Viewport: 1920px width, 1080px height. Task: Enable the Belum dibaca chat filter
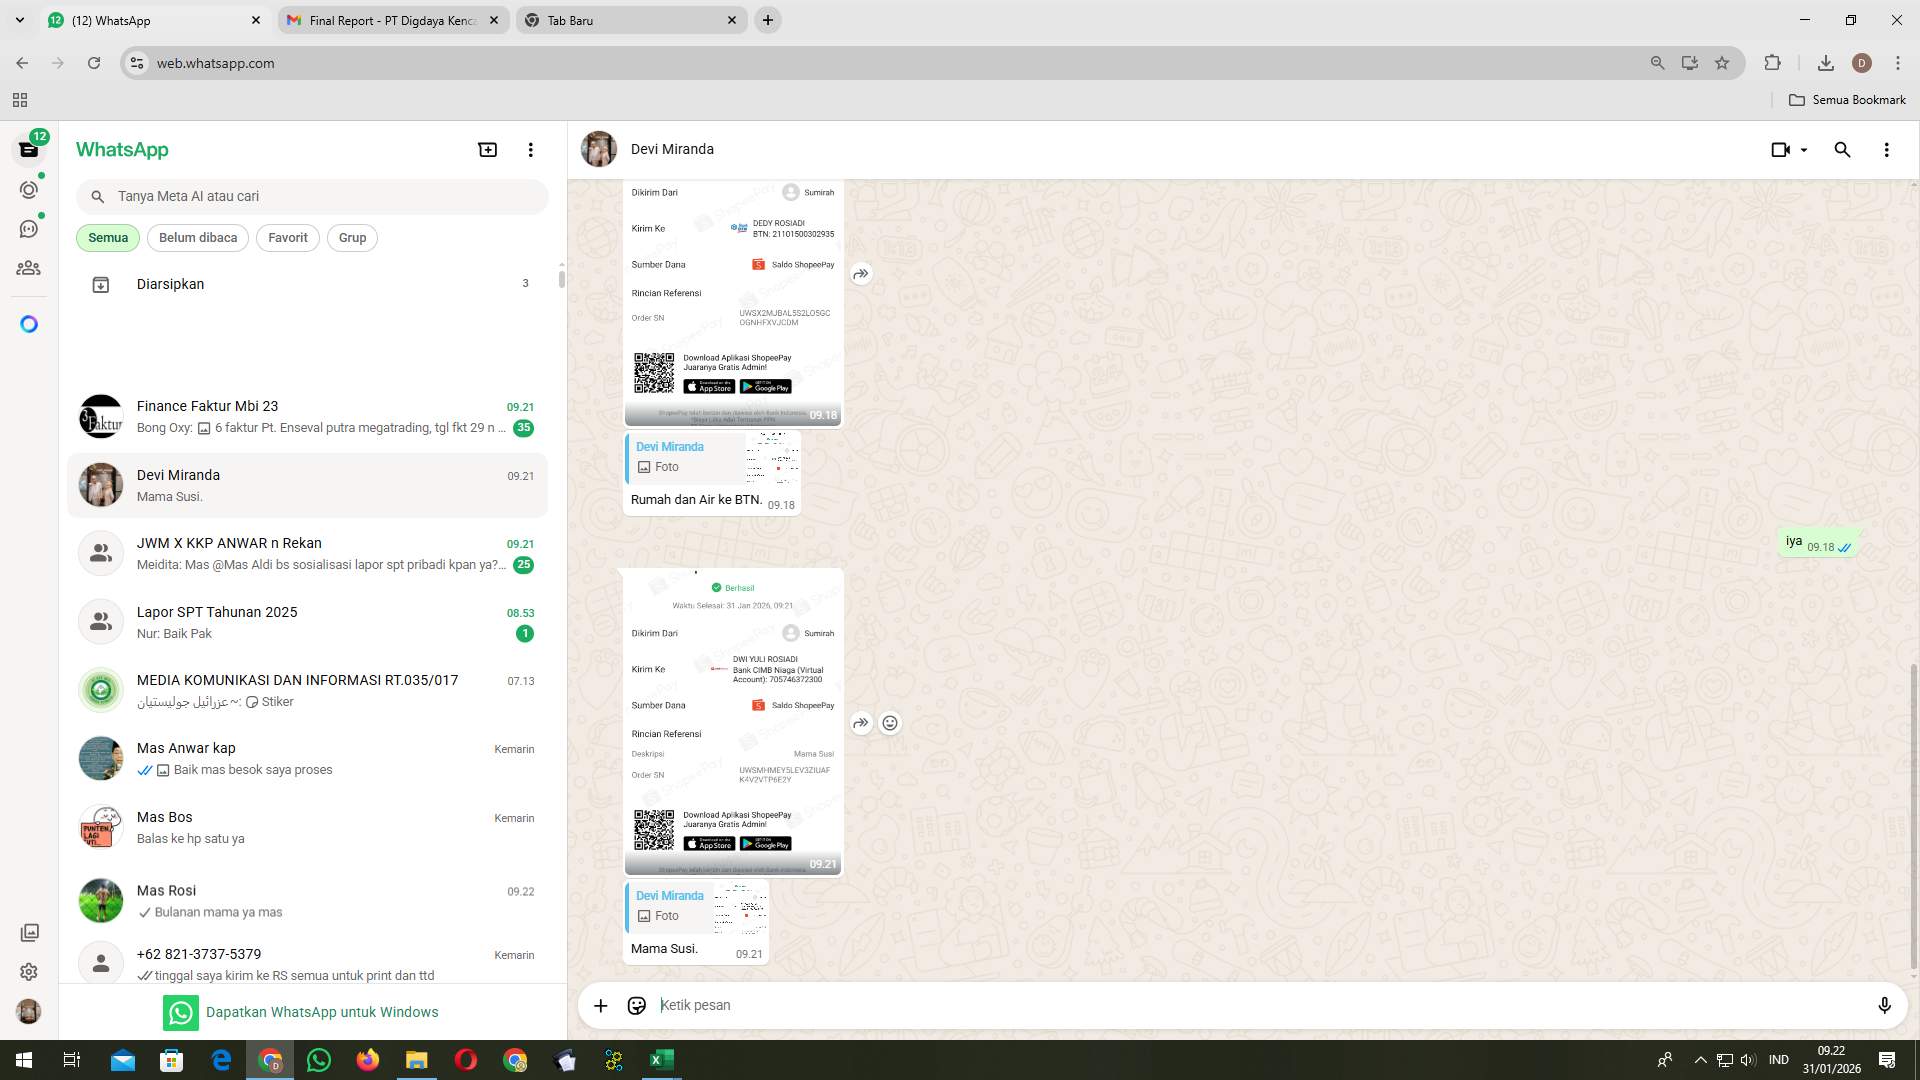197,237
